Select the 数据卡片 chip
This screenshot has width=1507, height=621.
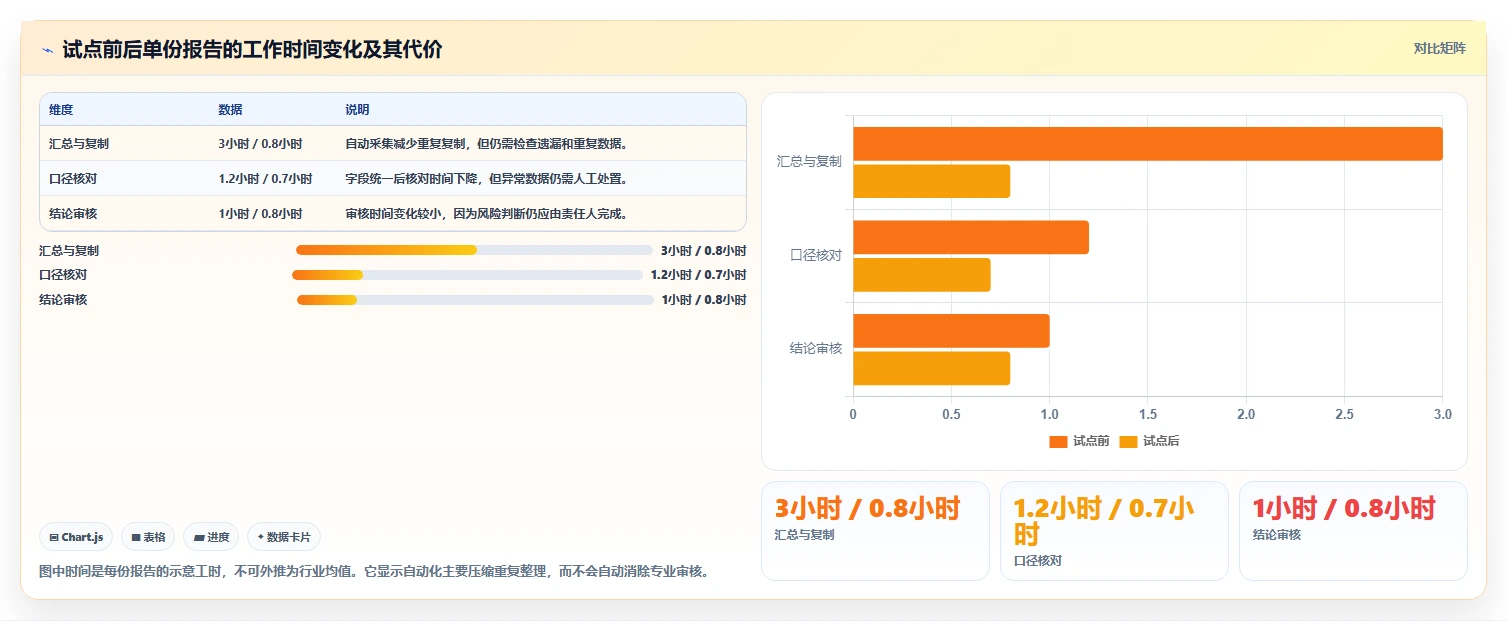(284, 537)
